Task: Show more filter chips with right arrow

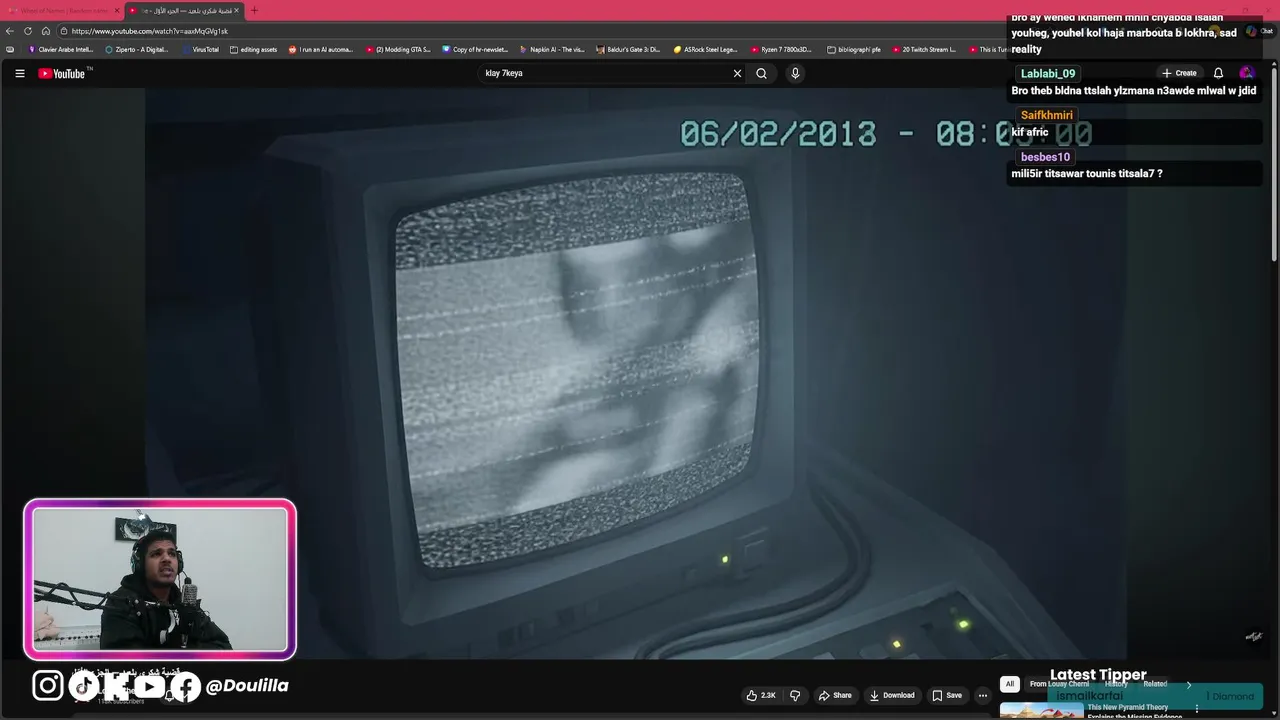Action: pos(1189,684)
